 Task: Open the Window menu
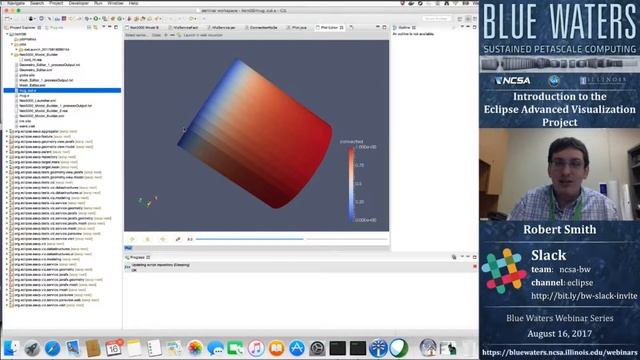point(116,3)
